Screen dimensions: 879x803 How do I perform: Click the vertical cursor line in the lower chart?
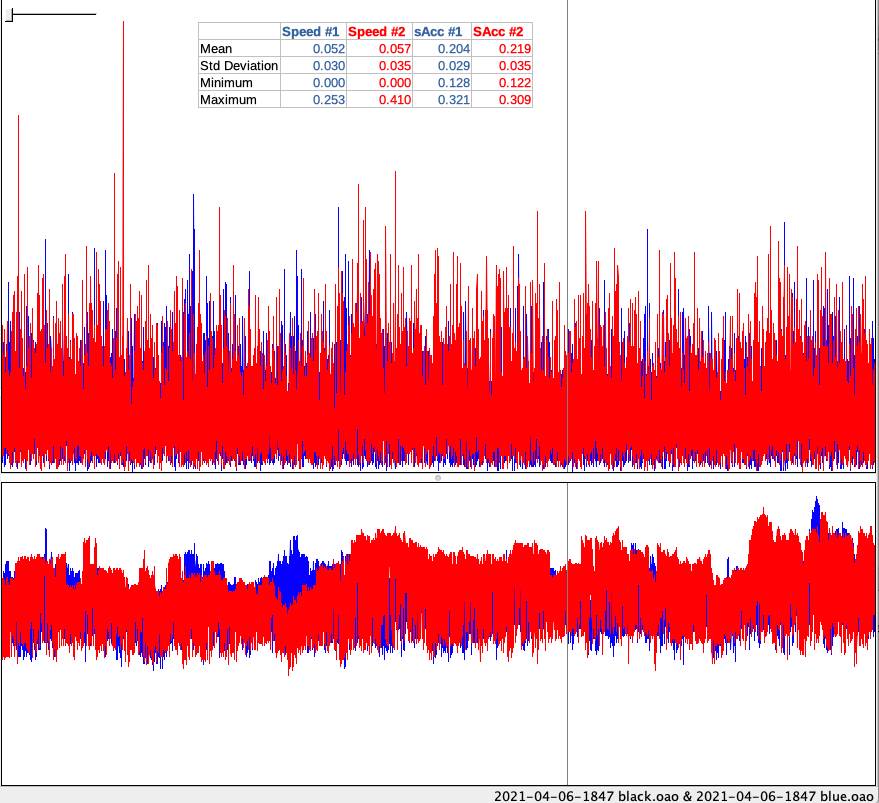567,720
